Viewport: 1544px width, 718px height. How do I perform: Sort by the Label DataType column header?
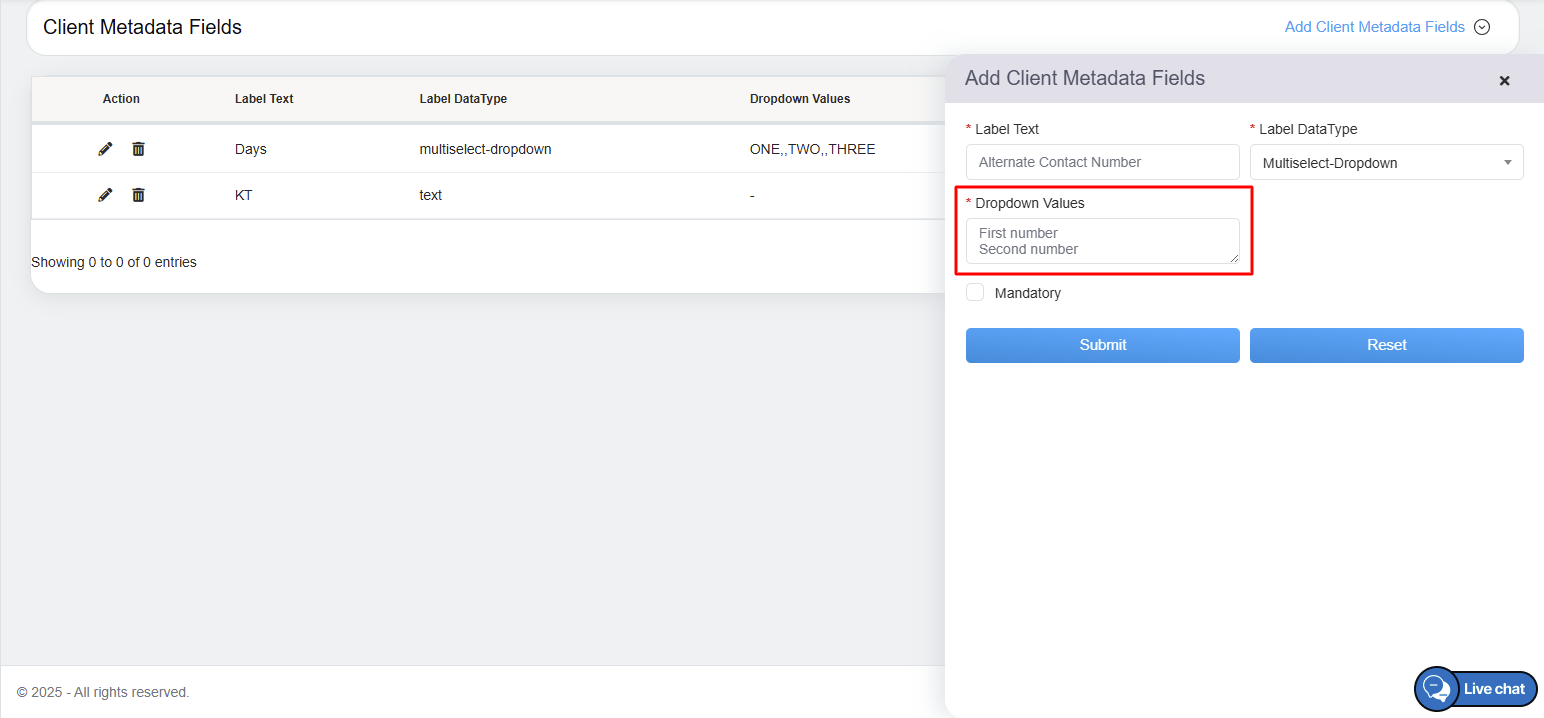pos(463,99)
